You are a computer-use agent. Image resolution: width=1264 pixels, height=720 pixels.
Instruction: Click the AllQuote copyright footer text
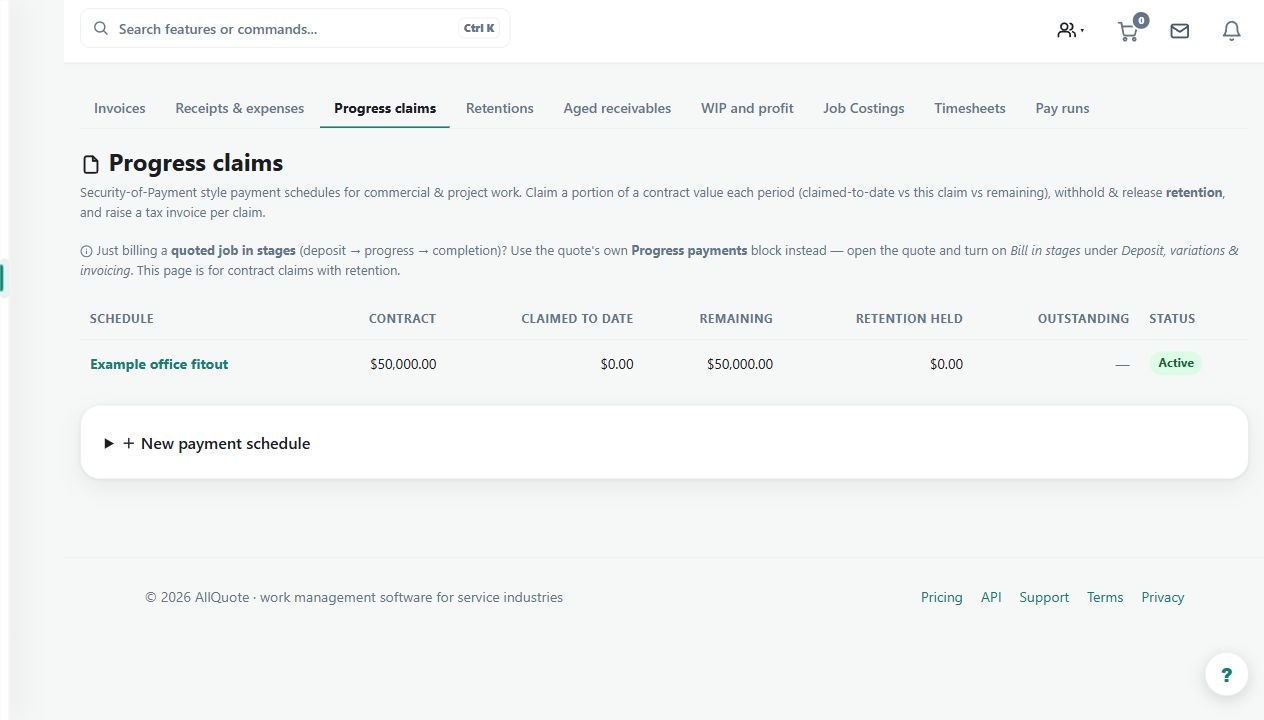click(x=354, y=597)
